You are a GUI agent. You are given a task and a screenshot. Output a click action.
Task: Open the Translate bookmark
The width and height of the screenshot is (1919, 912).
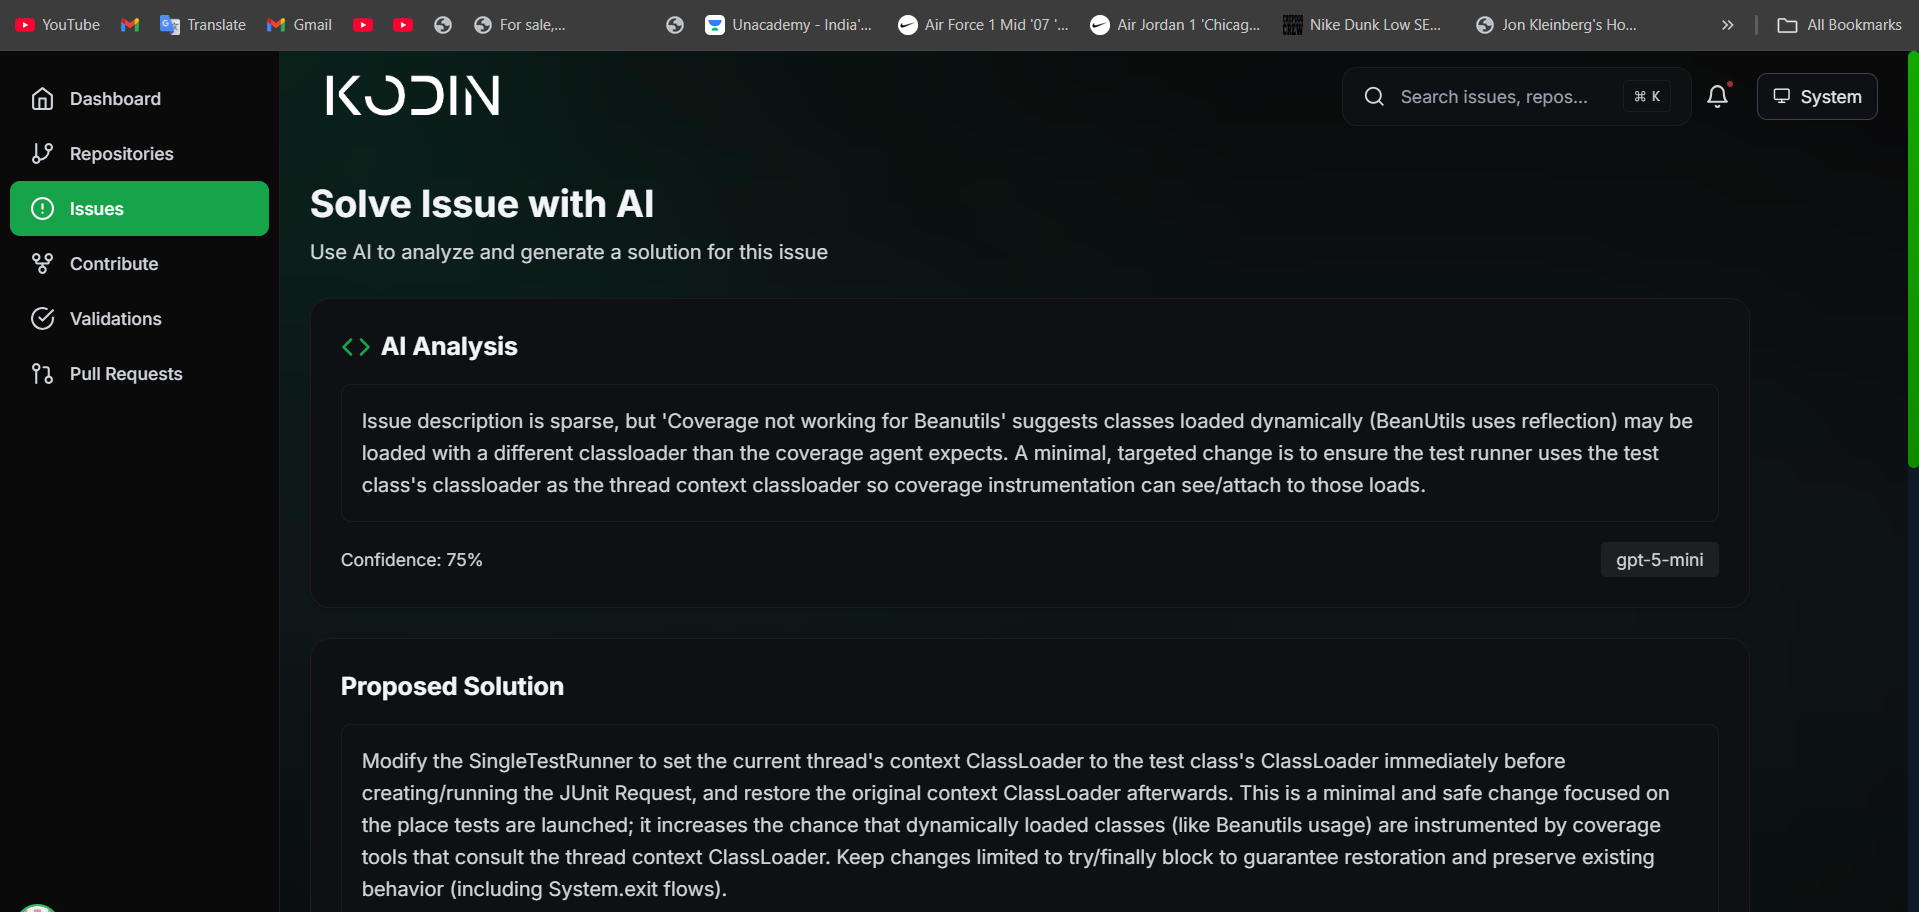click(203, 25)
